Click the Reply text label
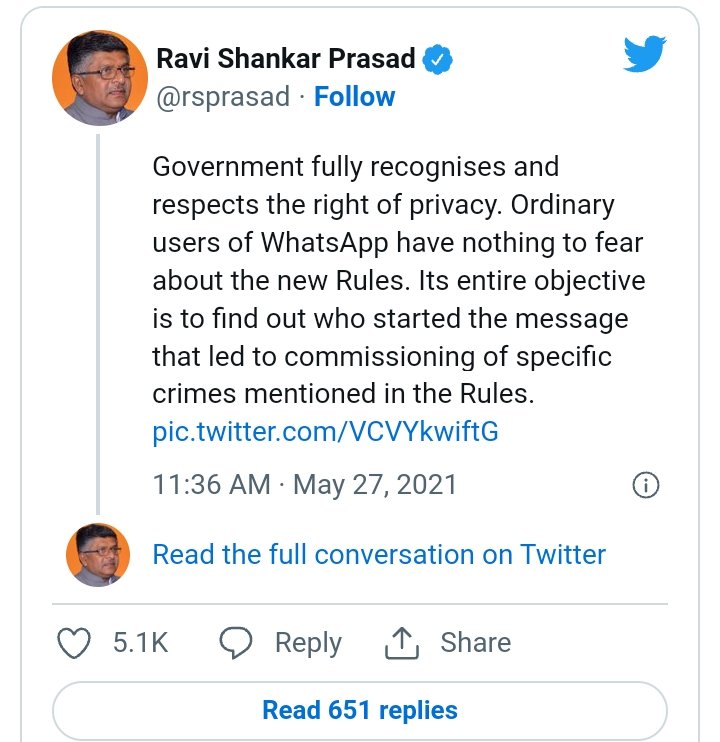This screenshot has width=720, height=742. 308,643
